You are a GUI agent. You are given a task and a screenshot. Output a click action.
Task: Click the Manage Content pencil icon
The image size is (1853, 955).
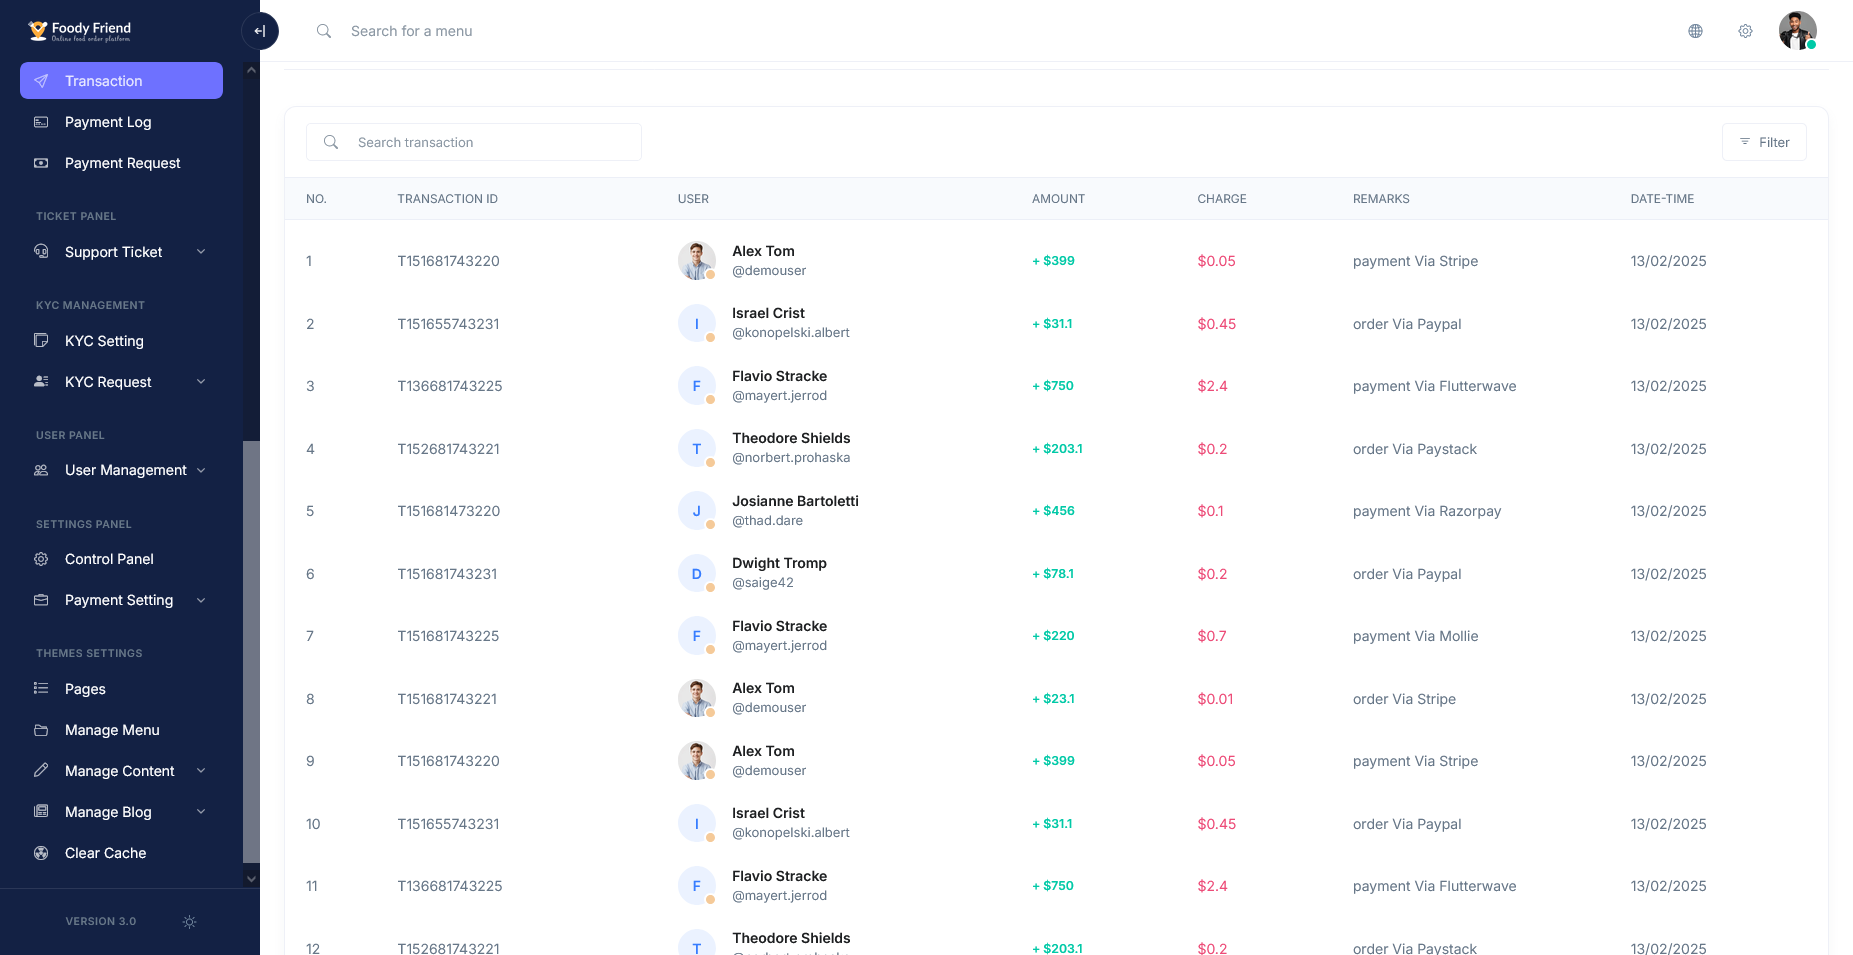[41, 771]
